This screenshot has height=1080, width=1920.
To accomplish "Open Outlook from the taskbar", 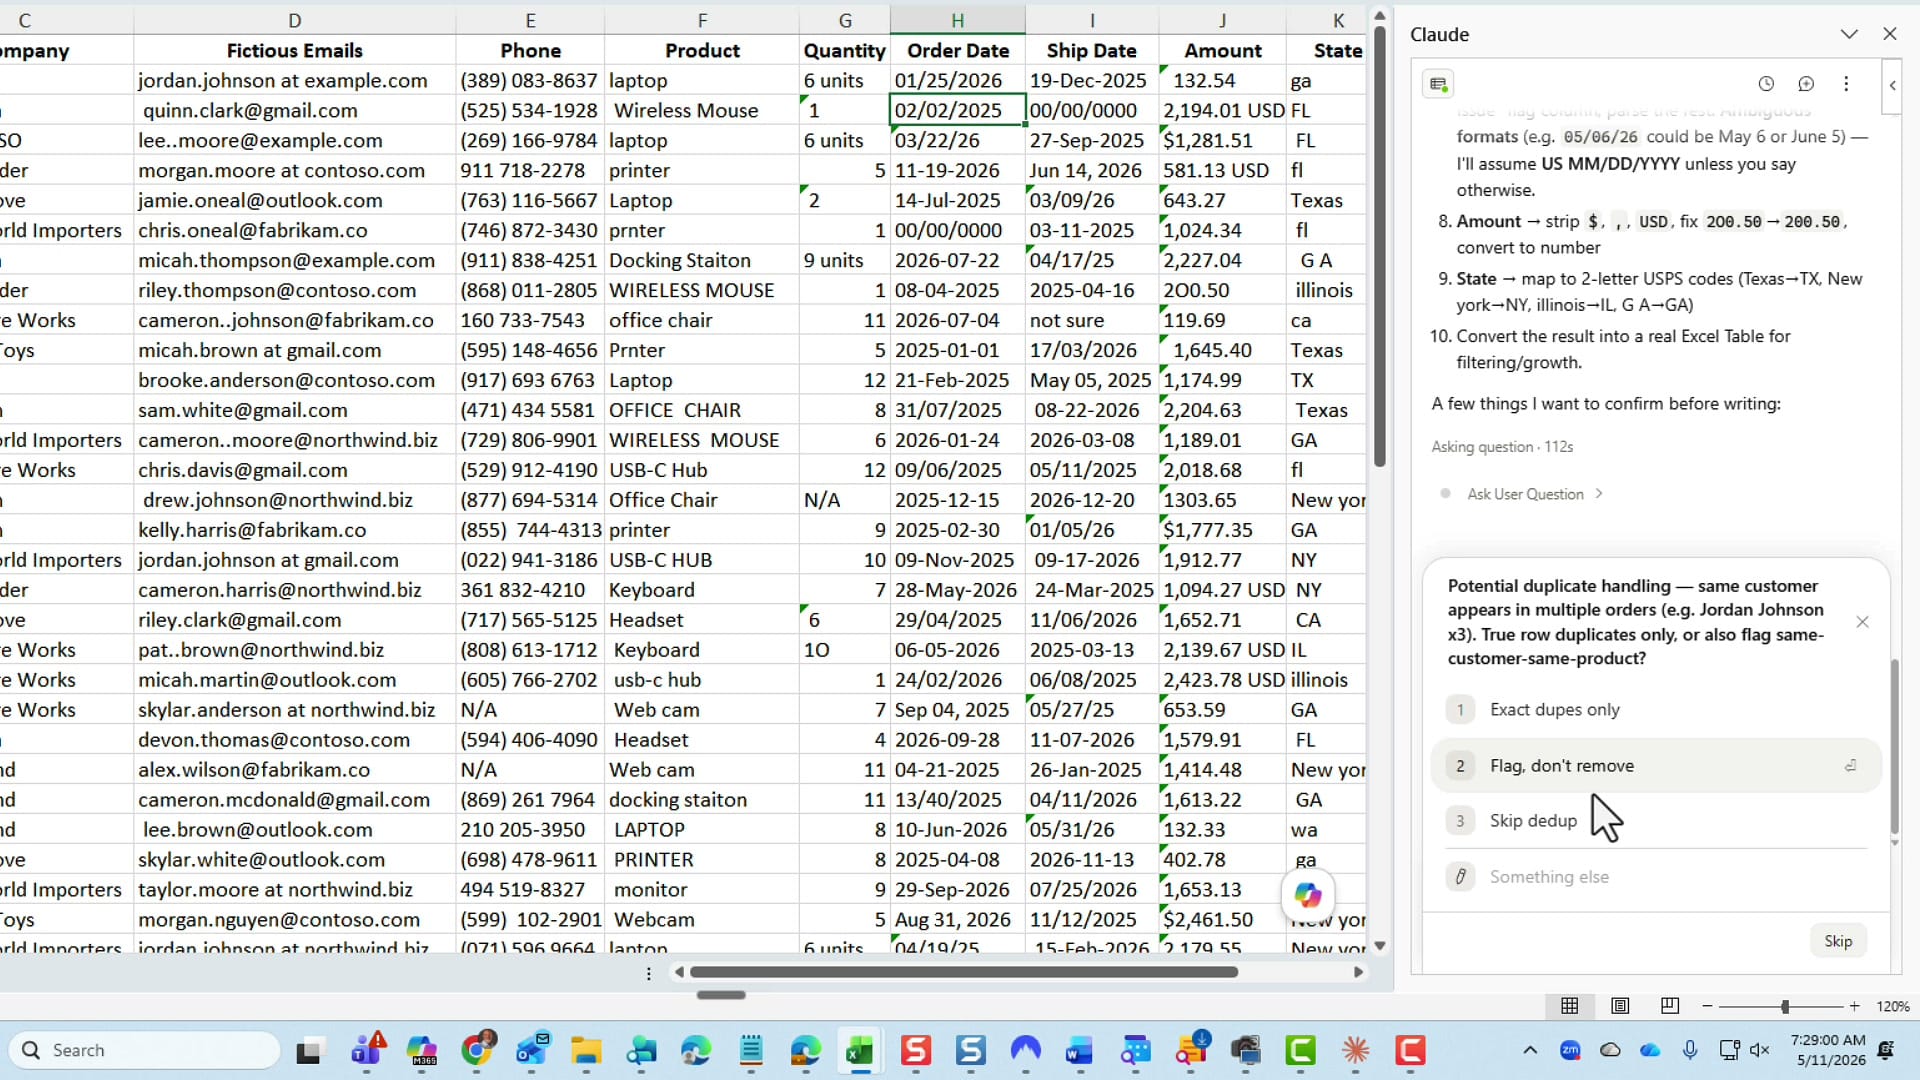I will click(532, 1051).
